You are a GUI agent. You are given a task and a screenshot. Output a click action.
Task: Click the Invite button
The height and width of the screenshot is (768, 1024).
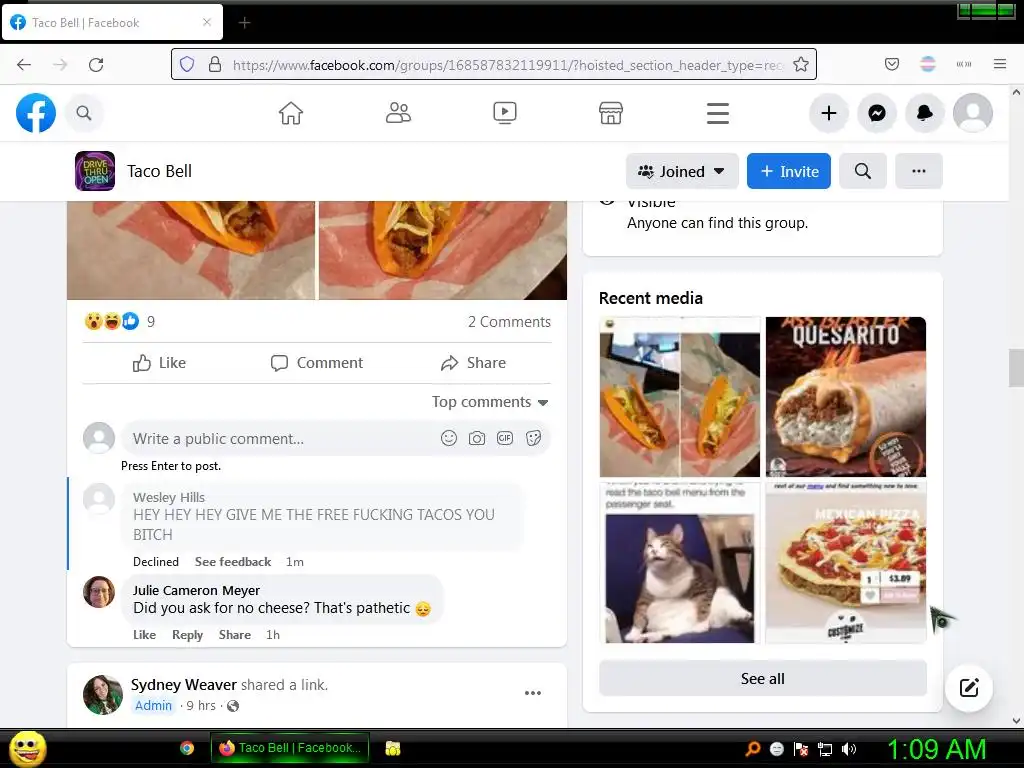coord(789,171)
